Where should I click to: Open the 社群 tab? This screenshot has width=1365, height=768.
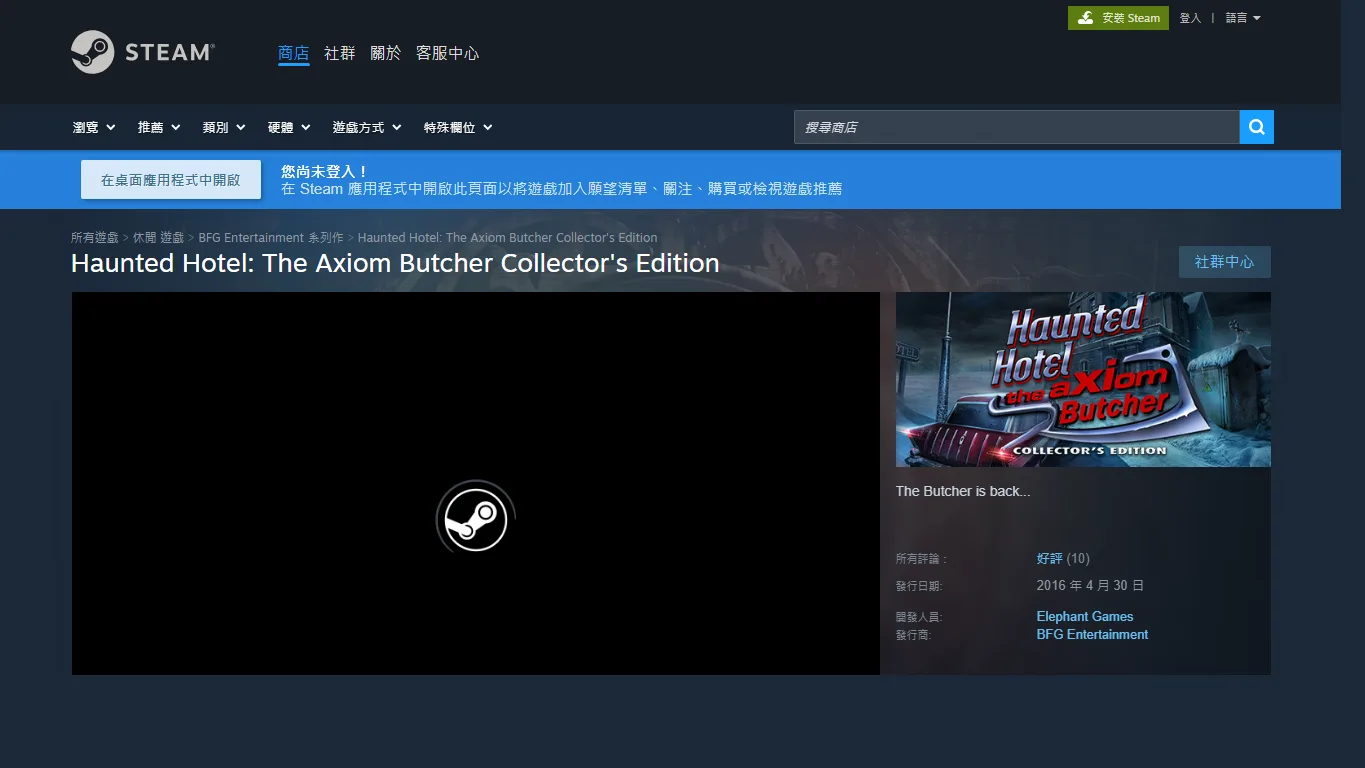point(340,53)
